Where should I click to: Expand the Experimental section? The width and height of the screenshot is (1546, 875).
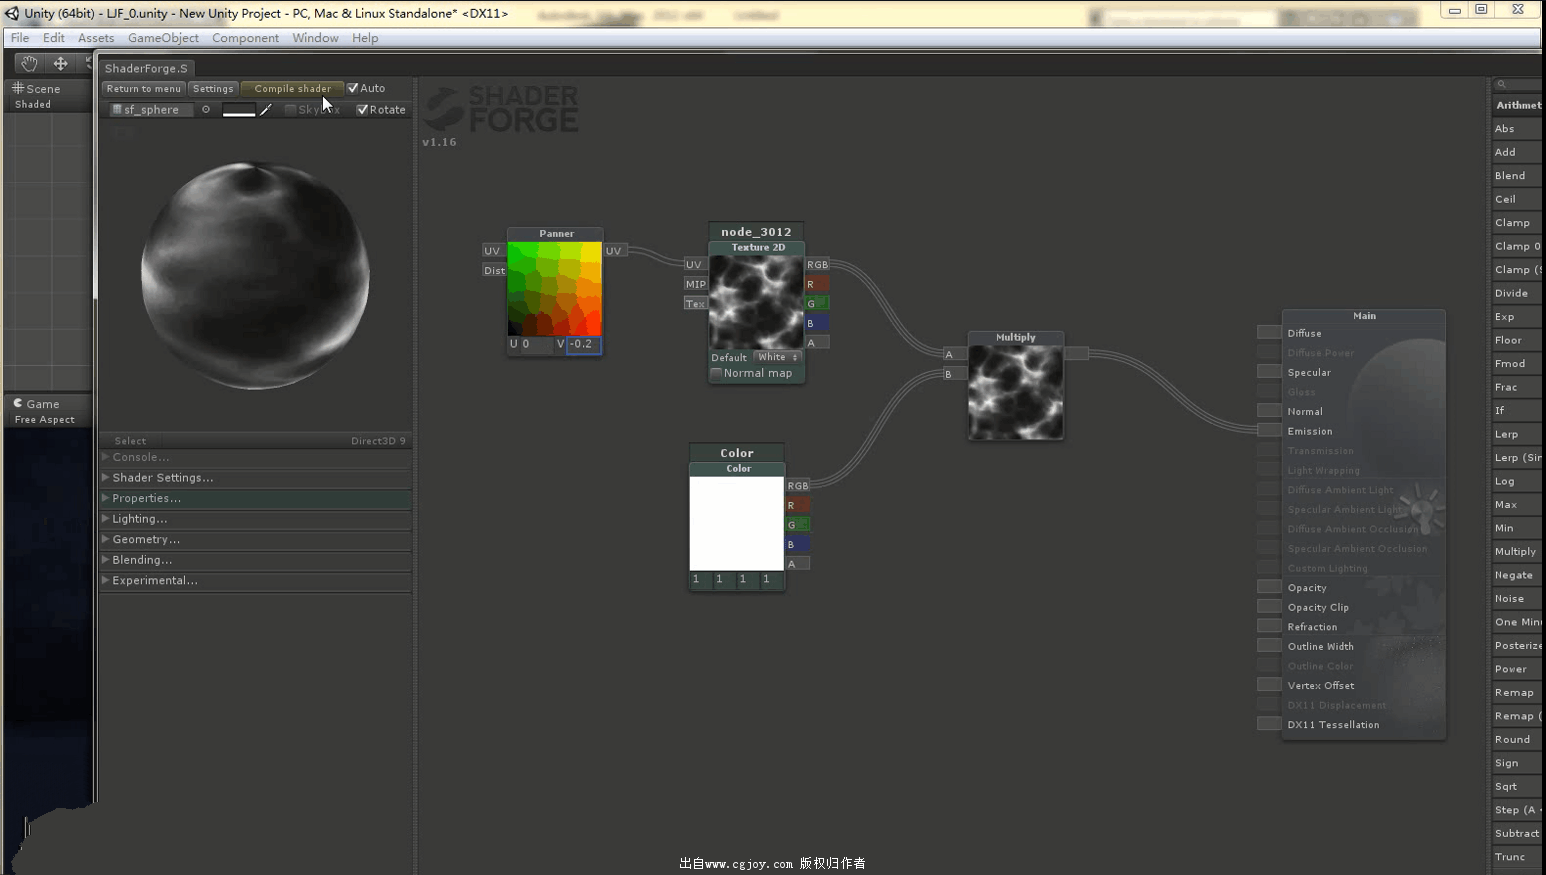(x=255, y=580)
